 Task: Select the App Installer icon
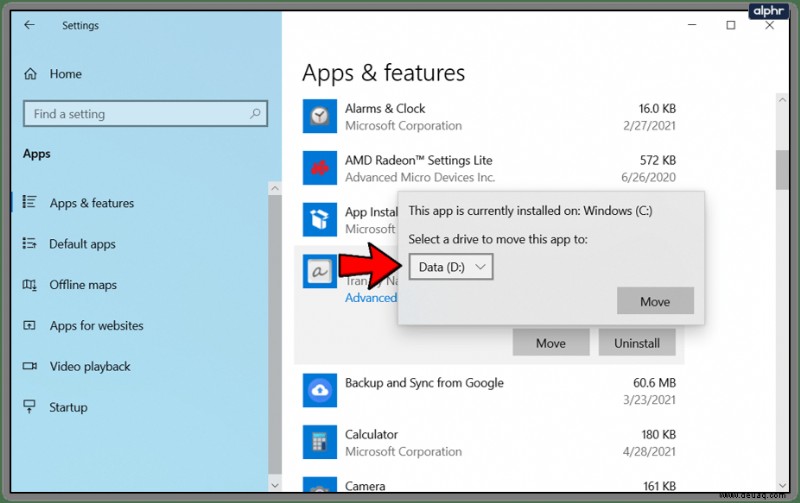click(x=319, y=220)
